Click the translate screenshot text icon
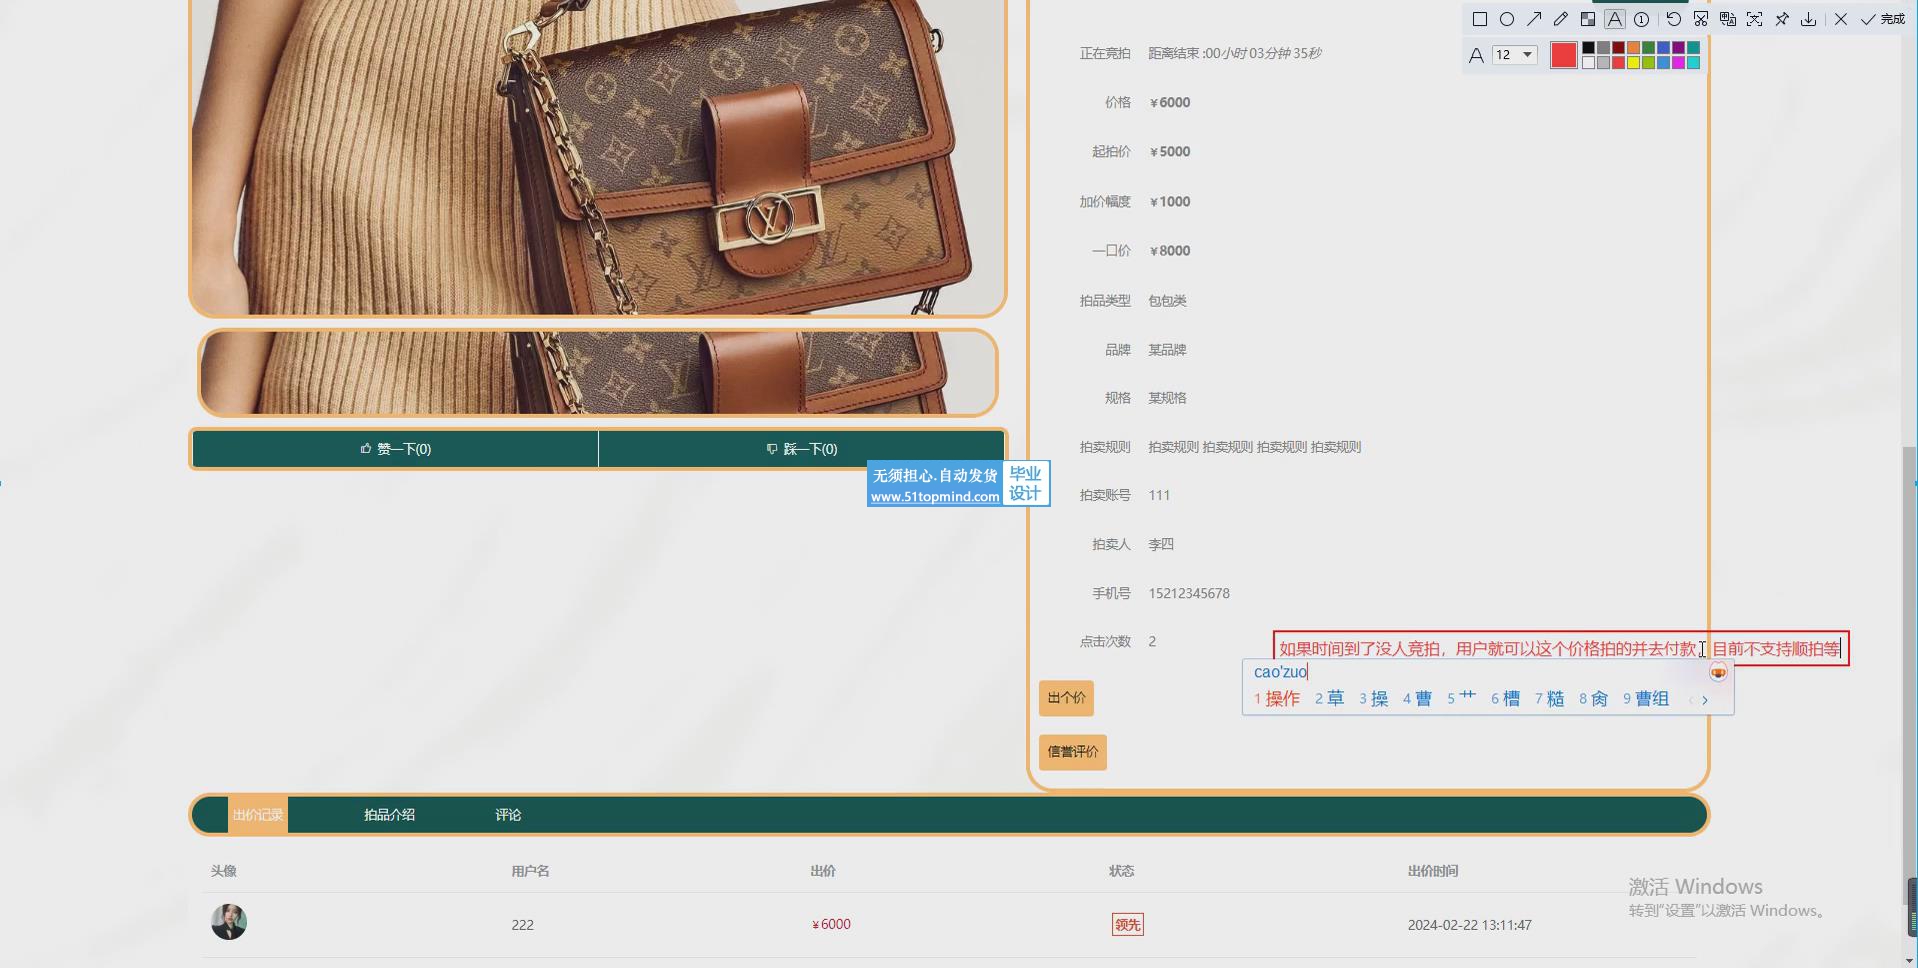Screen dimensions: 1918x968 1728,19
